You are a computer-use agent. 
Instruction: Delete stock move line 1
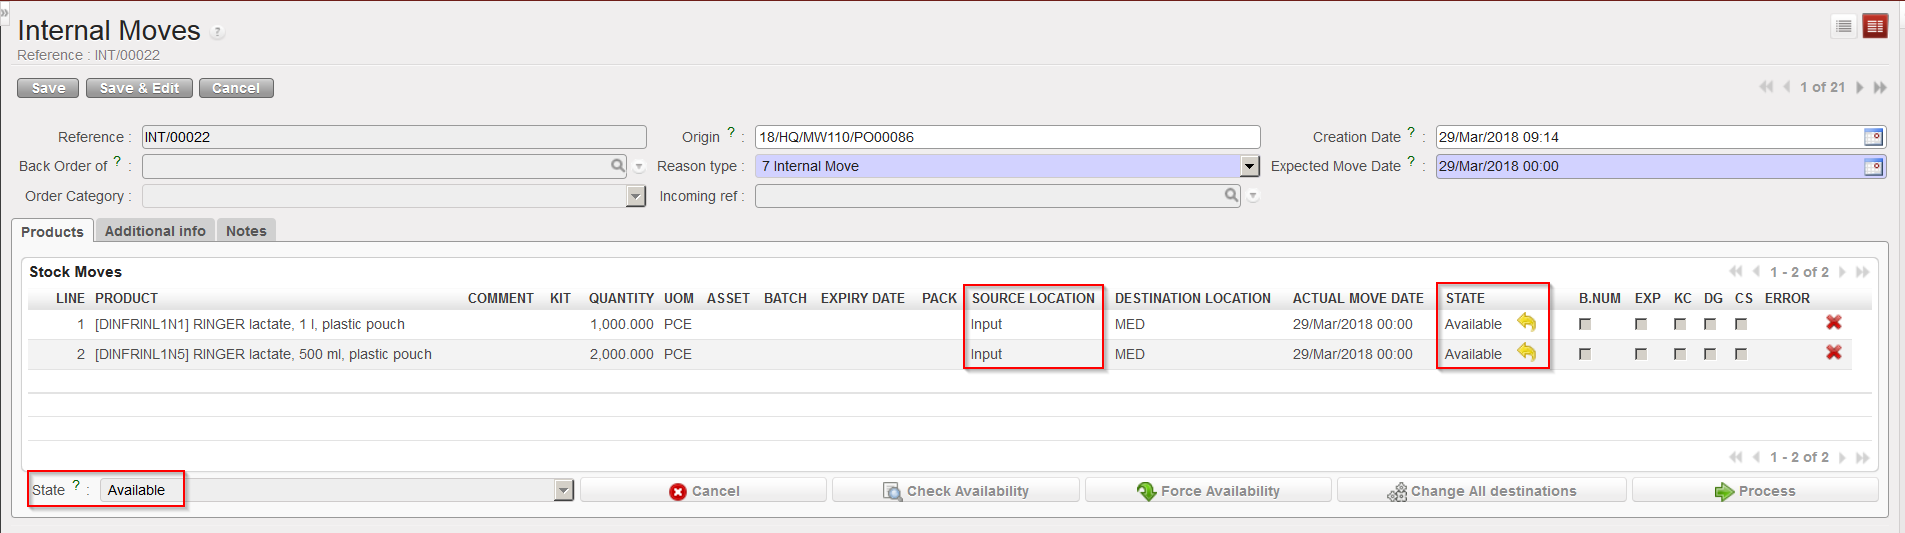[1833, 323]
